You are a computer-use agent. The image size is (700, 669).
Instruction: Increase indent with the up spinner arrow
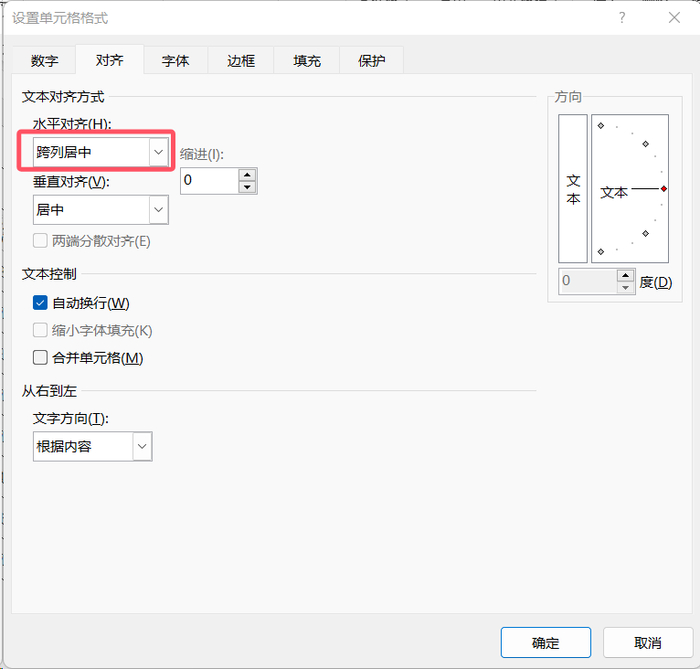pyautogui.click(x=247, y=175)
